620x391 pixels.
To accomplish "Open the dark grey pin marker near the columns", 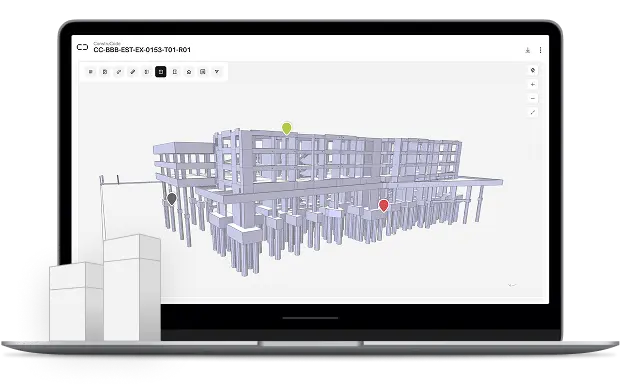I will (x=172, y=199).
